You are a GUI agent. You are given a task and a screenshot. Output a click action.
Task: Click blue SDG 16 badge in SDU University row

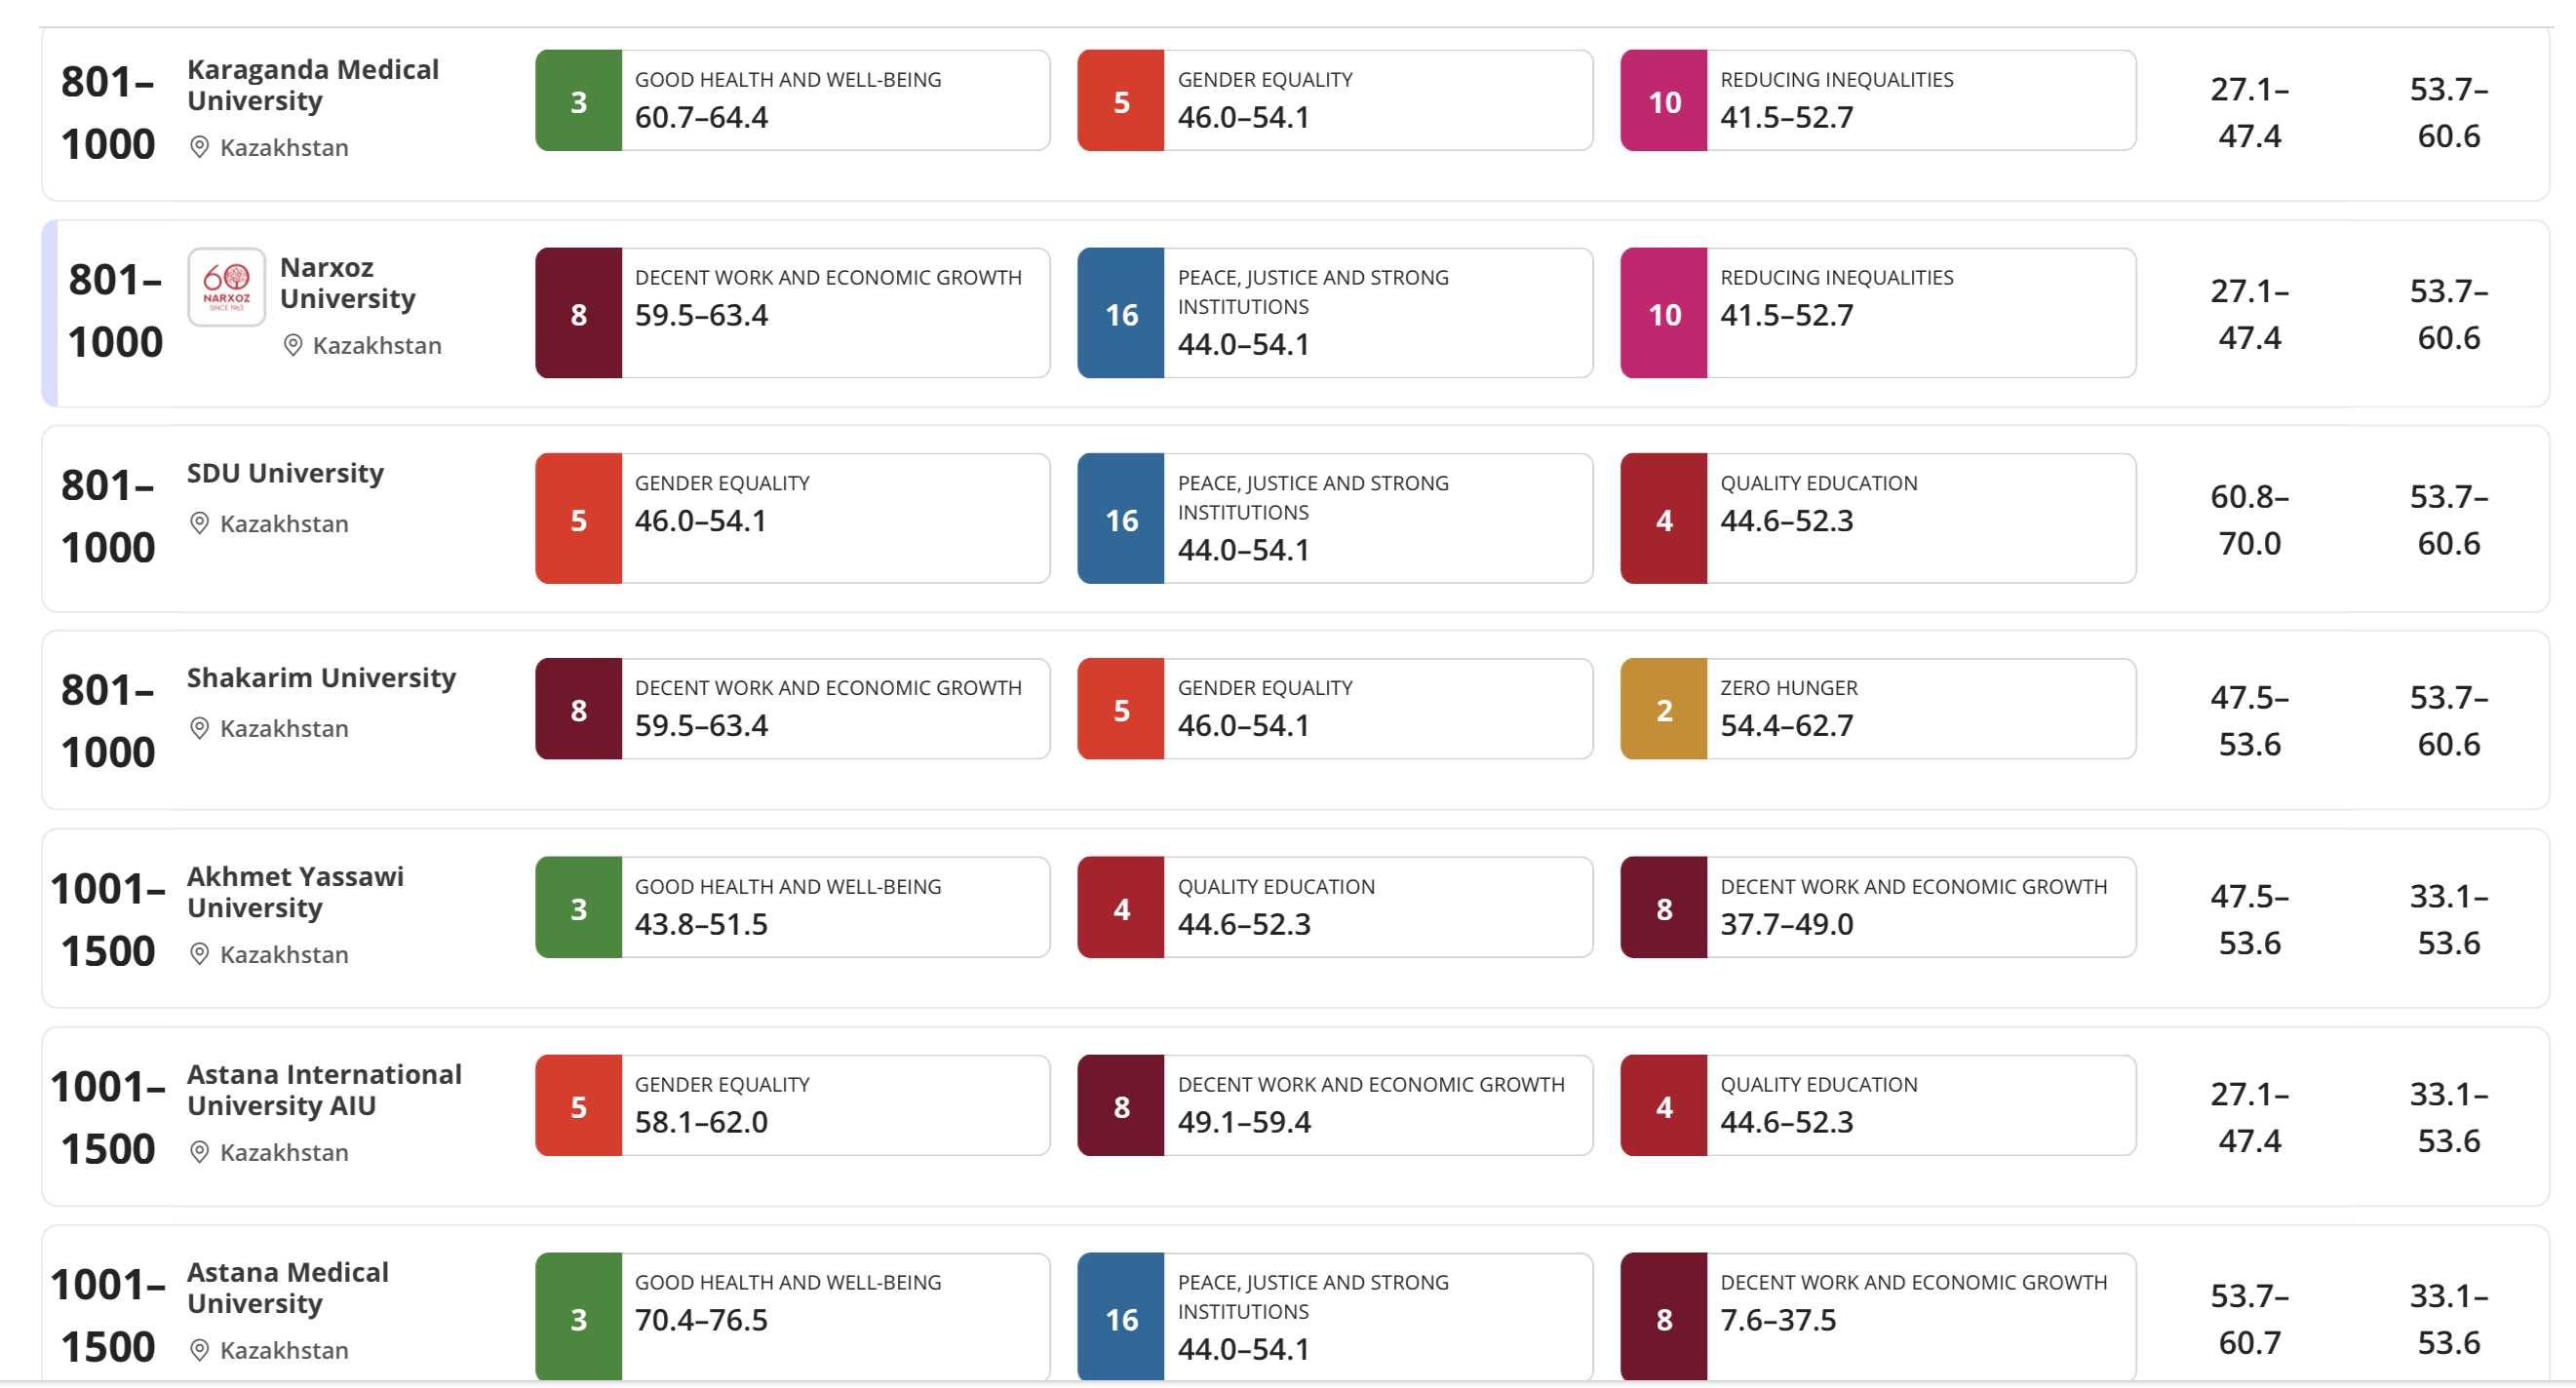click(x=1121, y=519)
